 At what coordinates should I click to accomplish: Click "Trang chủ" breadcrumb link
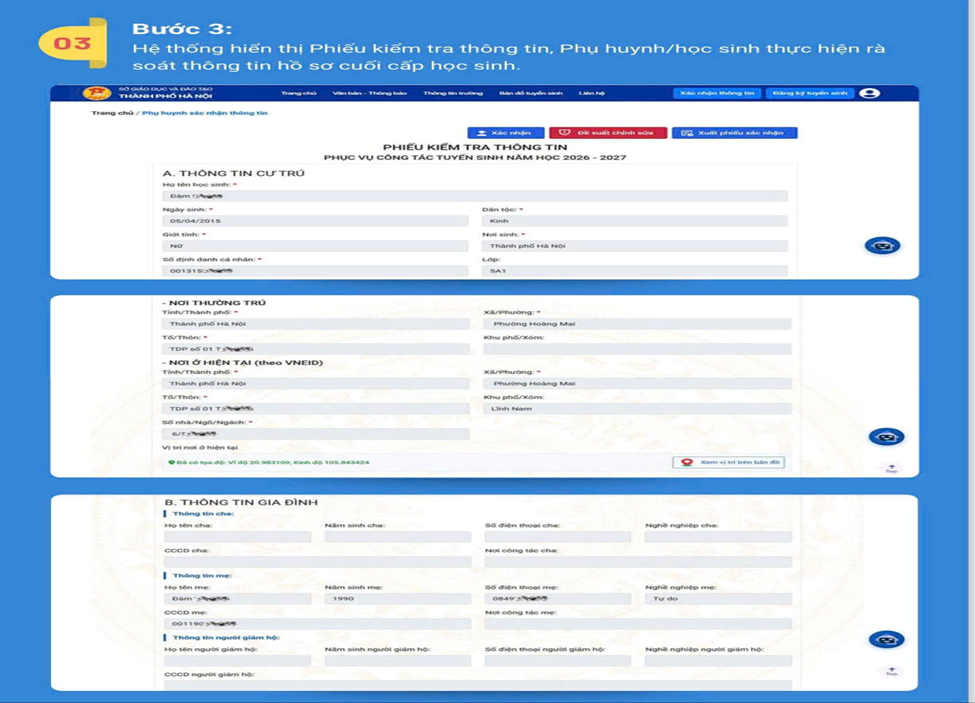click(x=111, y=113)
